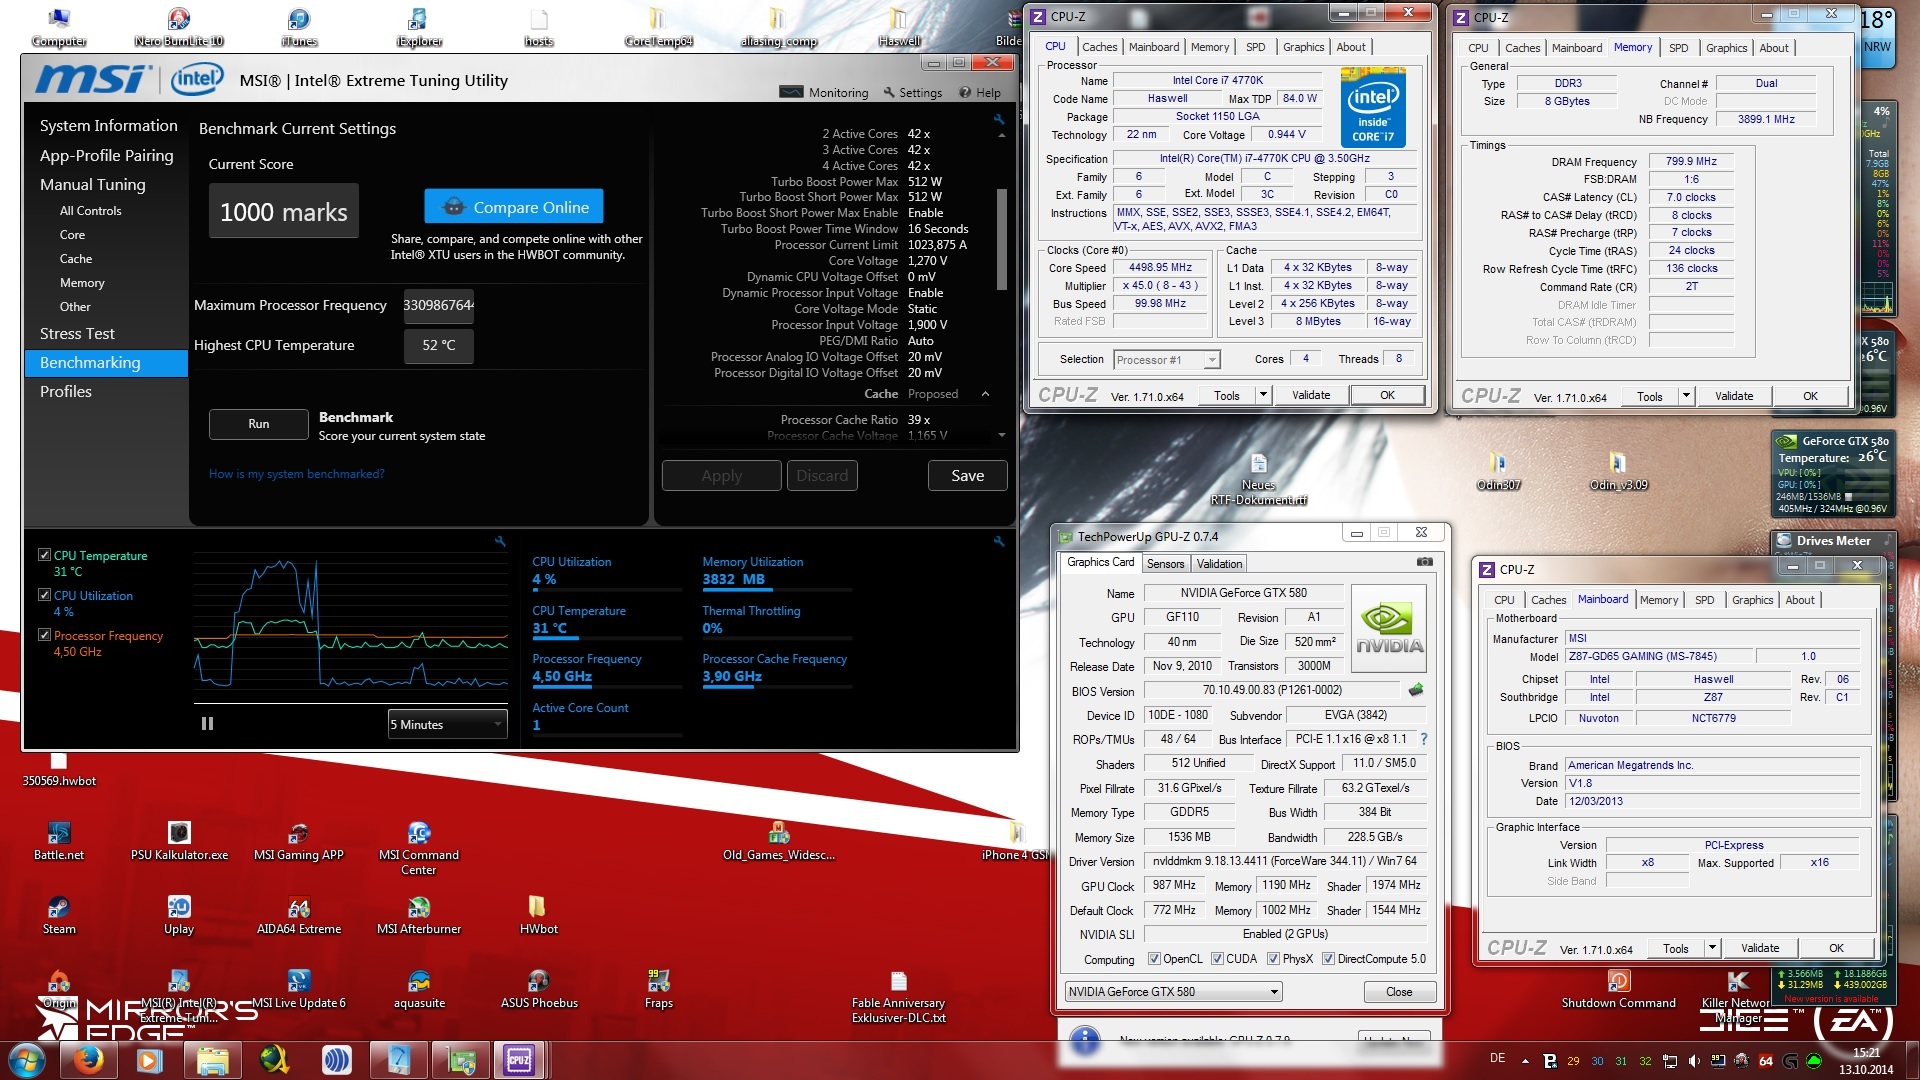Image resolution: width=1920 pixels, height=1080 pixels.
Task: Click the Compare Online button
Action: point(513,207)
